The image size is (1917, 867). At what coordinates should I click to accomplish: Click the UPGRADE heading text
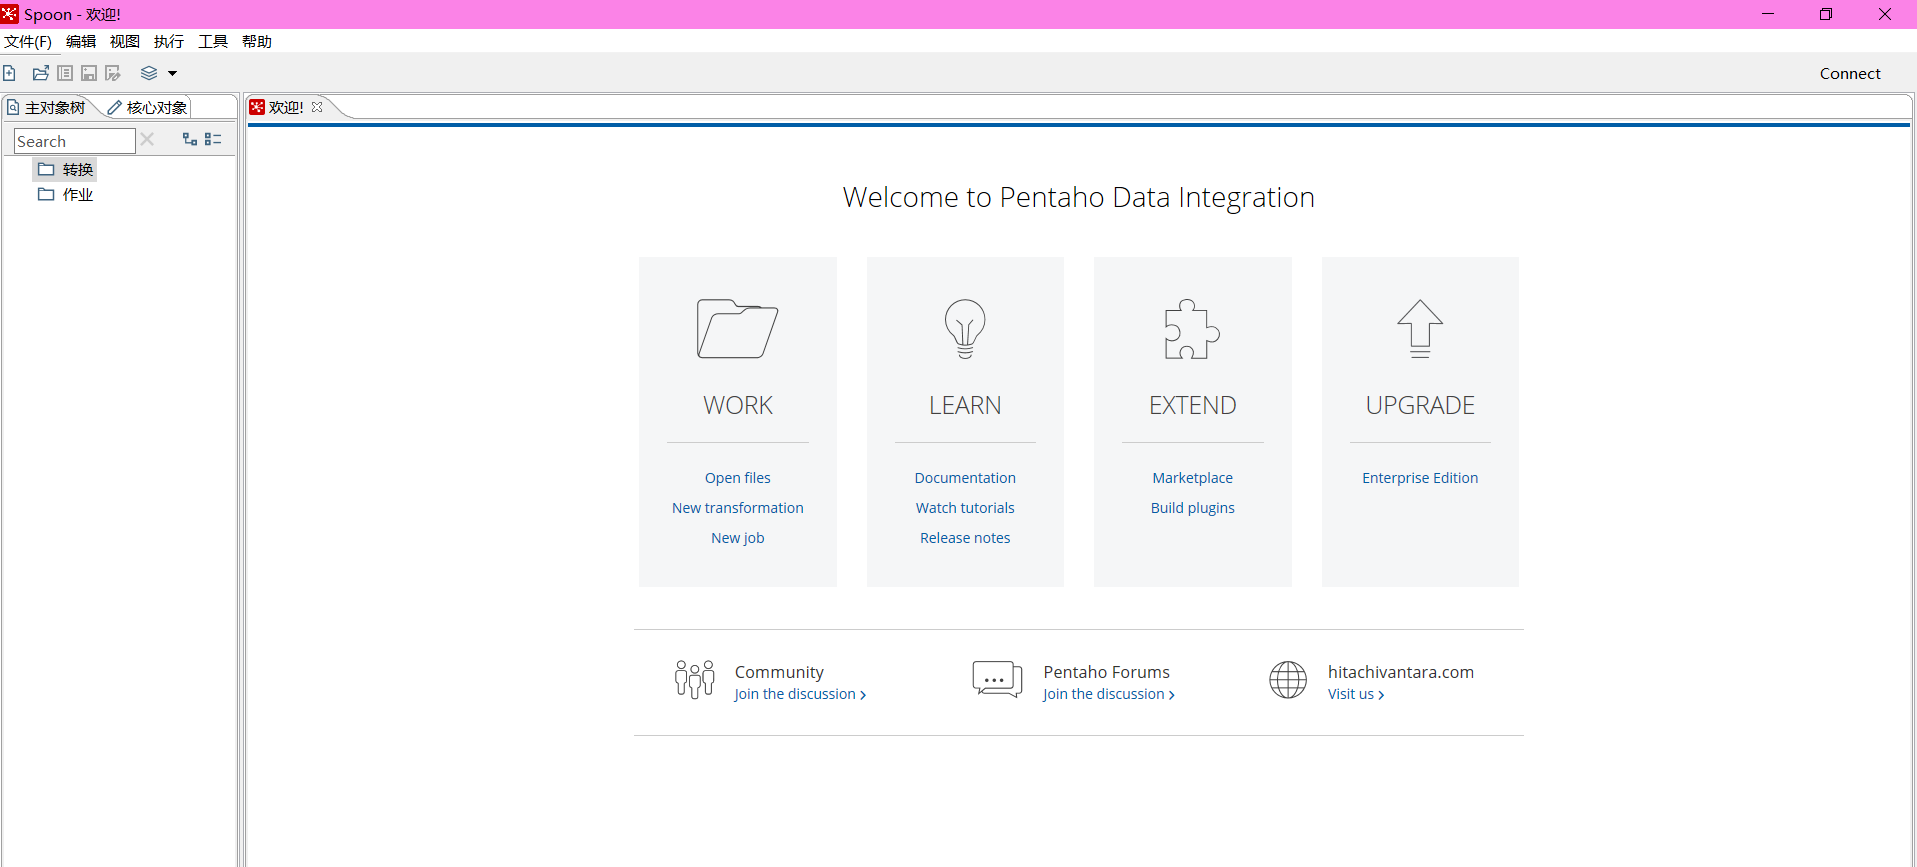1420,405
